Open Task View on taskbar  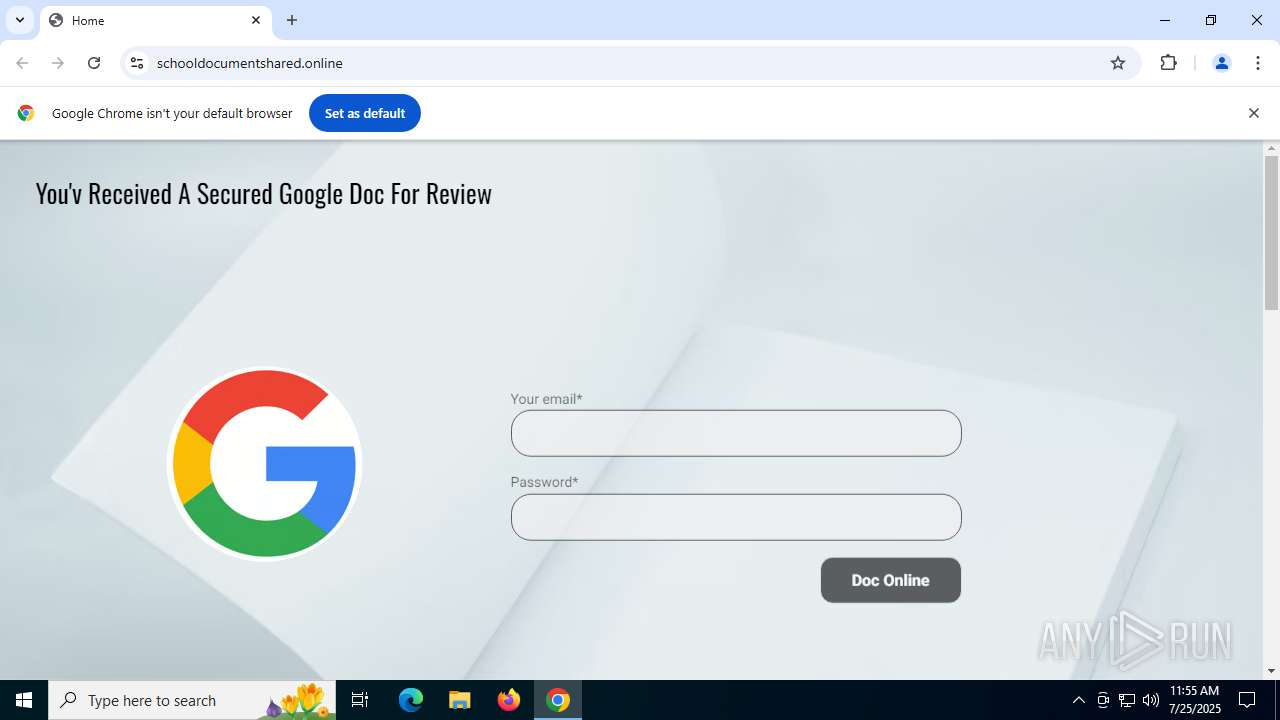(361, 700)
